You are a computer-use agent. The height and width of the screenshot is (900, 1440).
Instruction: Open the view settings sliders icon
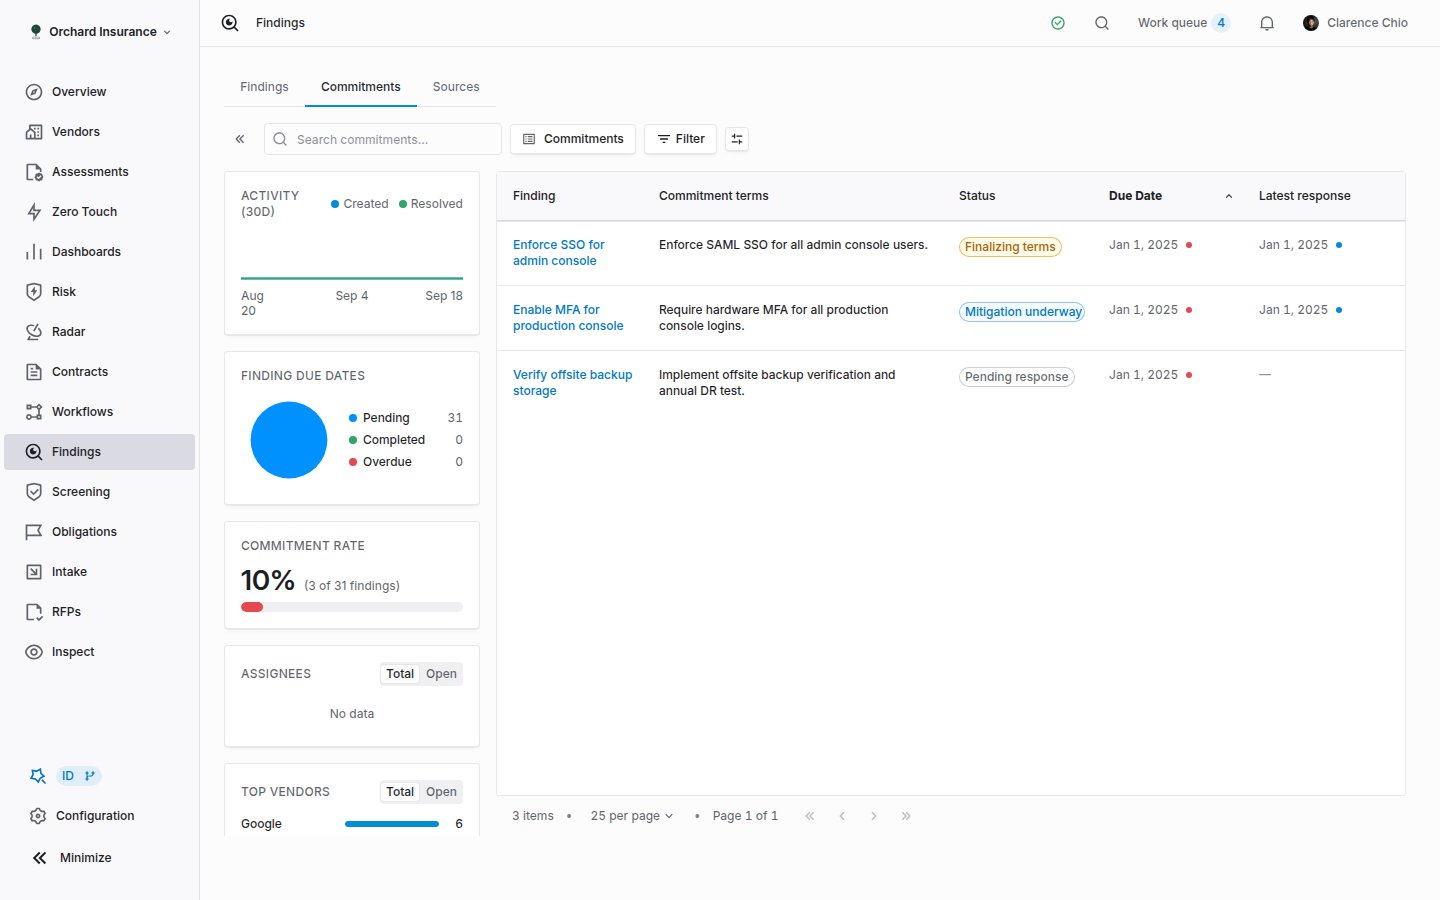point(737,139)
